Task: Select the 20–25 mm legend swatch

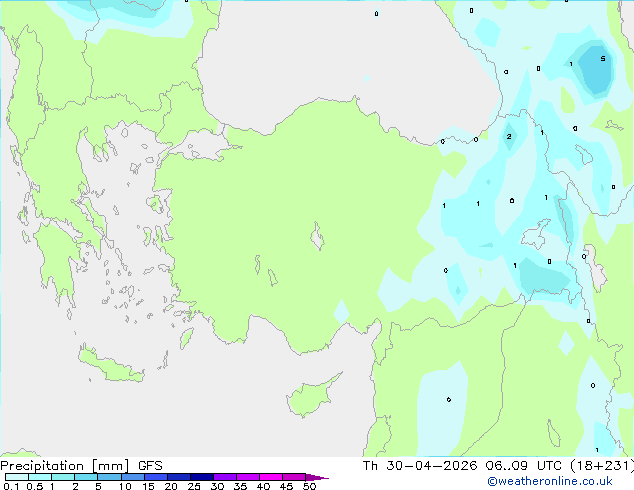Action: coord(179,477)
